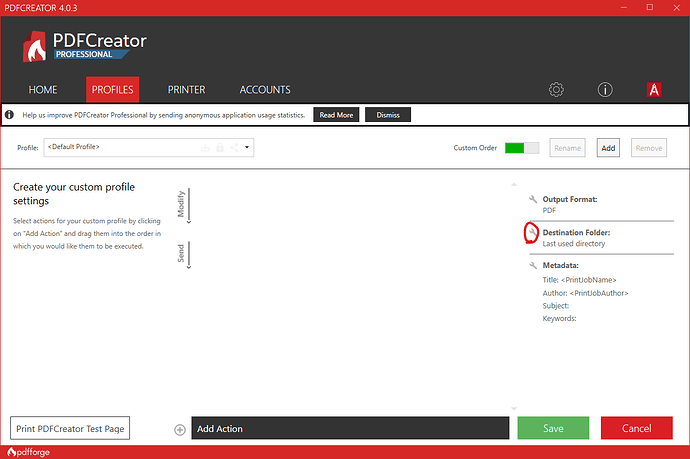
Task: Go to the HOME tab
Action: pos(43,90)
